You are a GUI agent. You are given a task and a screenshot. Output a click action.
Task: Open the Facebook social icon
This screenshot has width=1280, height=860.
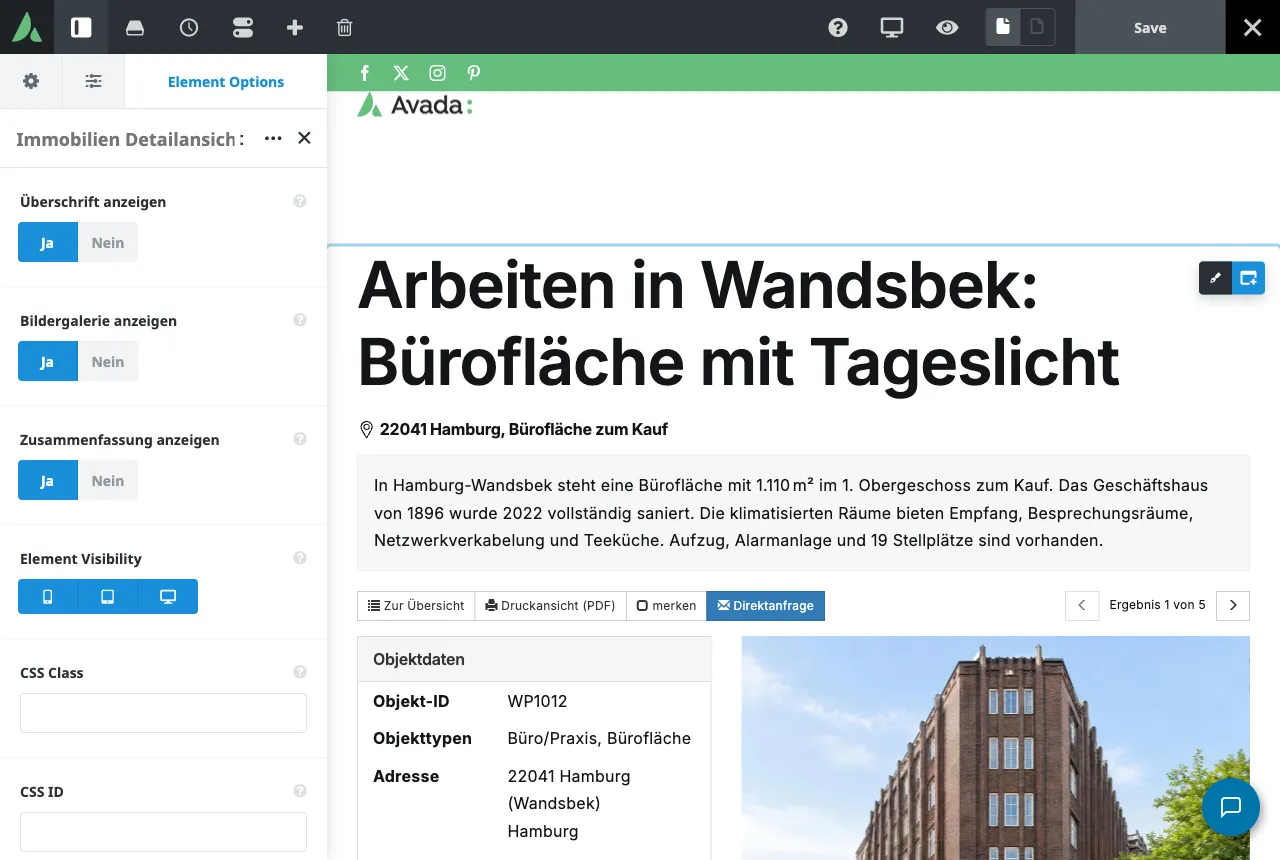365,72
